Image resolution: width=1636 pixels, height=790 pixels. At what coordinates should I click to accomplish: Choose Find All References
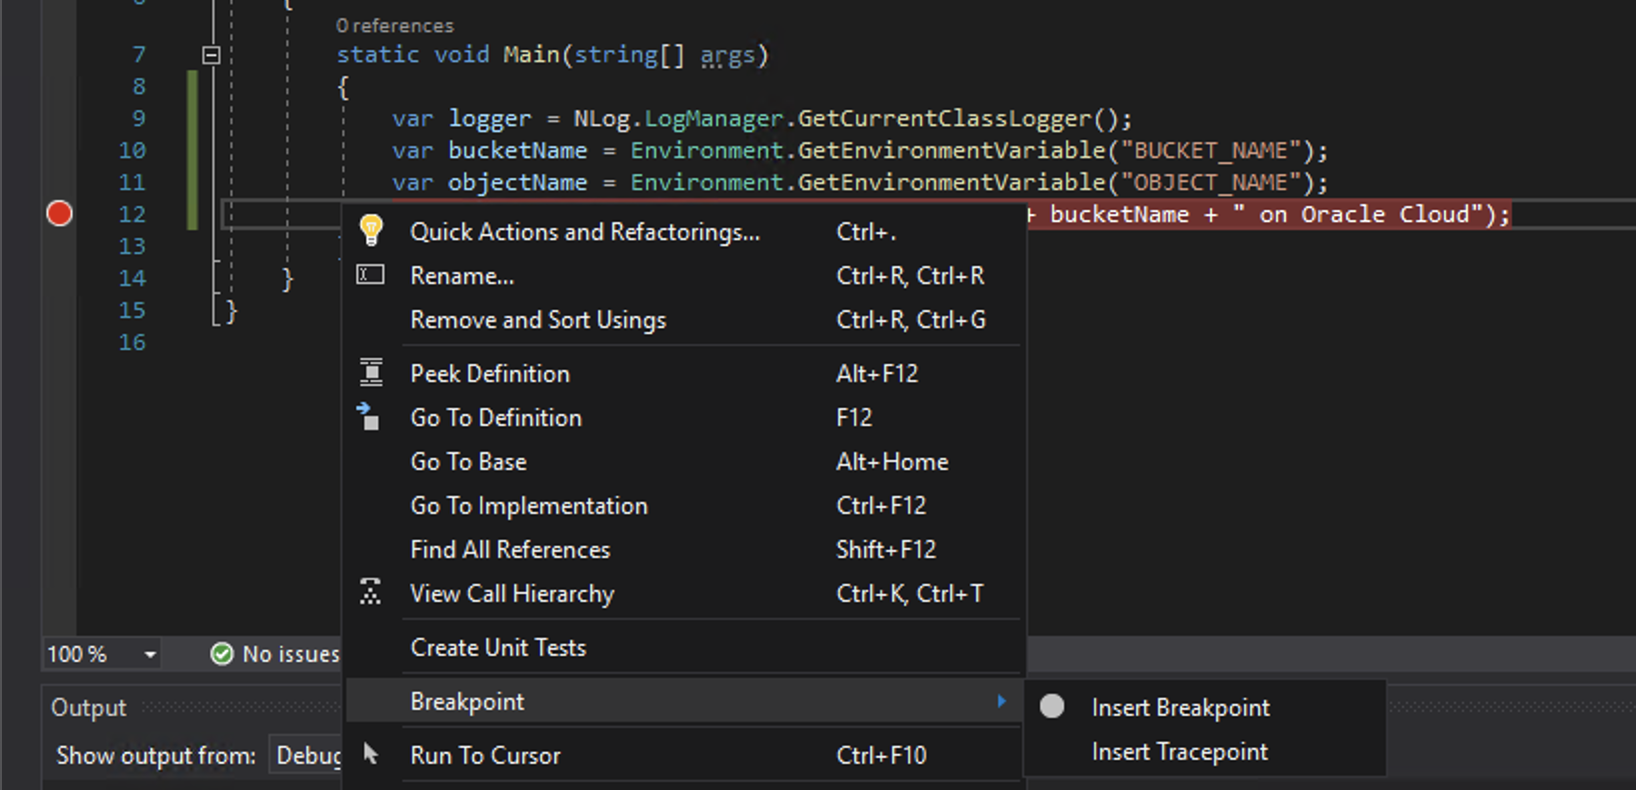pos(510,550)
